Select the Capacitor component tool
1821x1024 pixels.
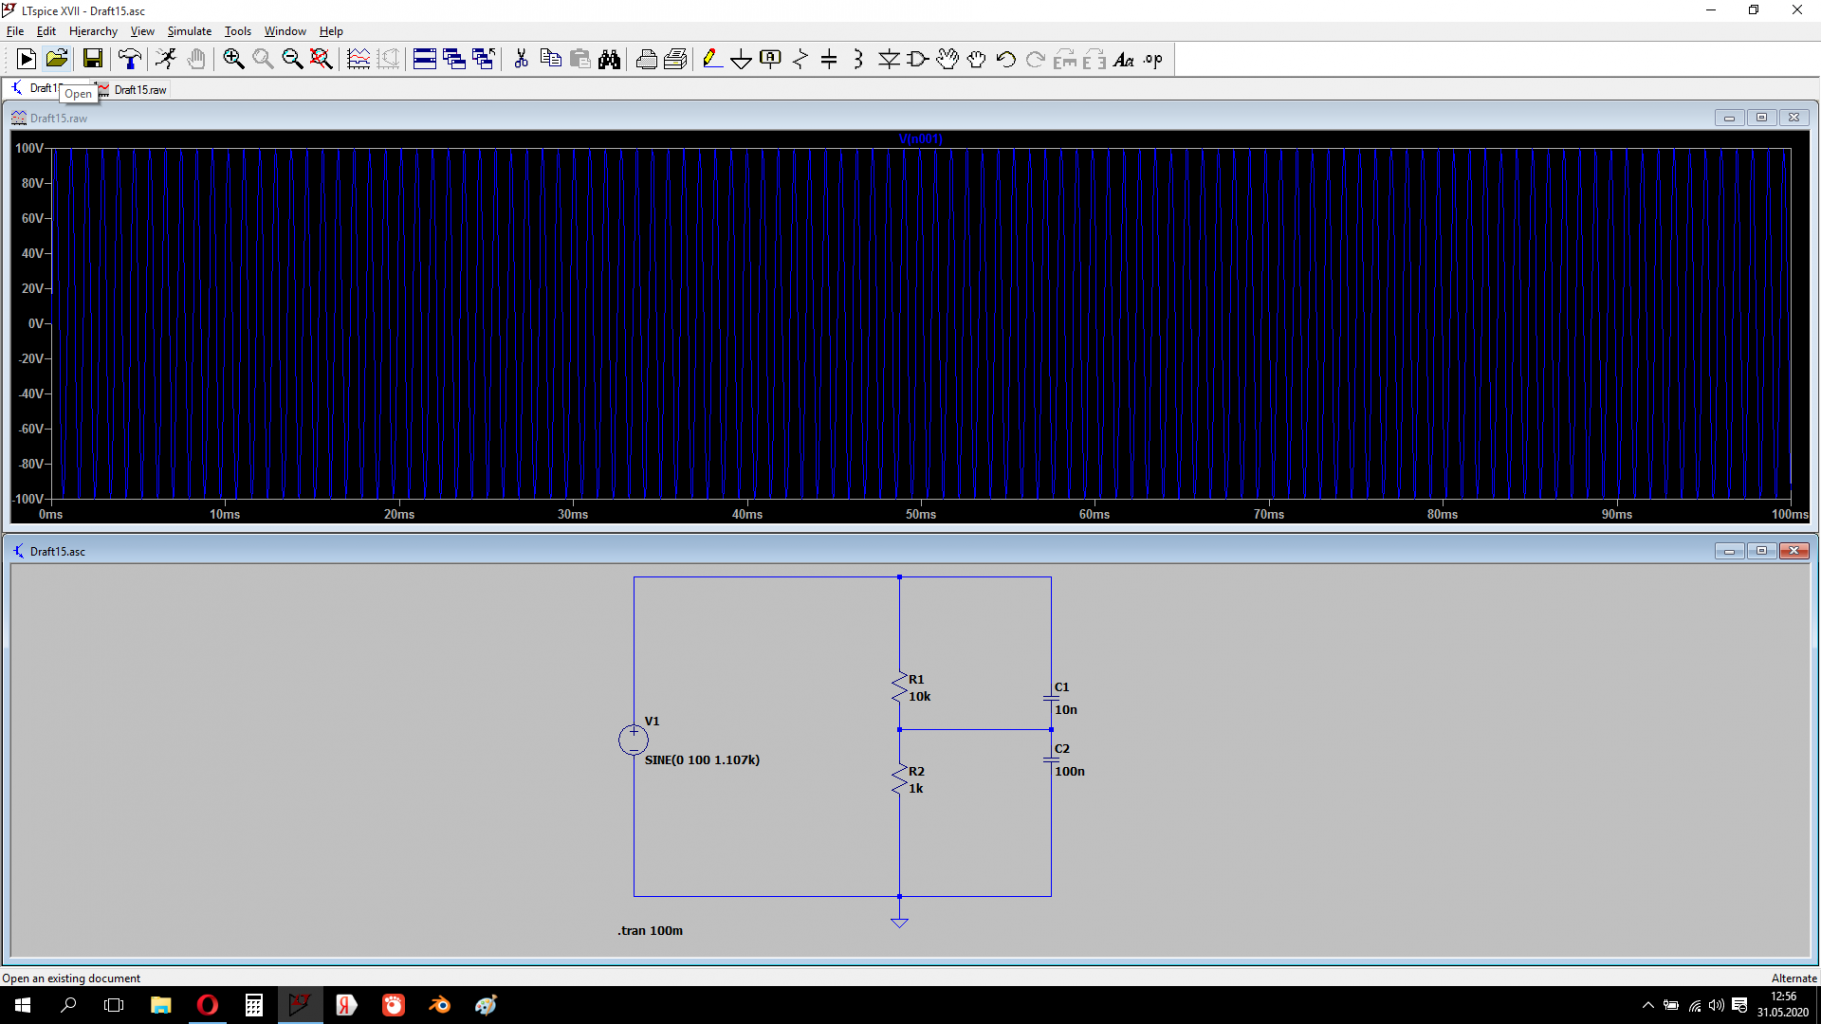829,60
